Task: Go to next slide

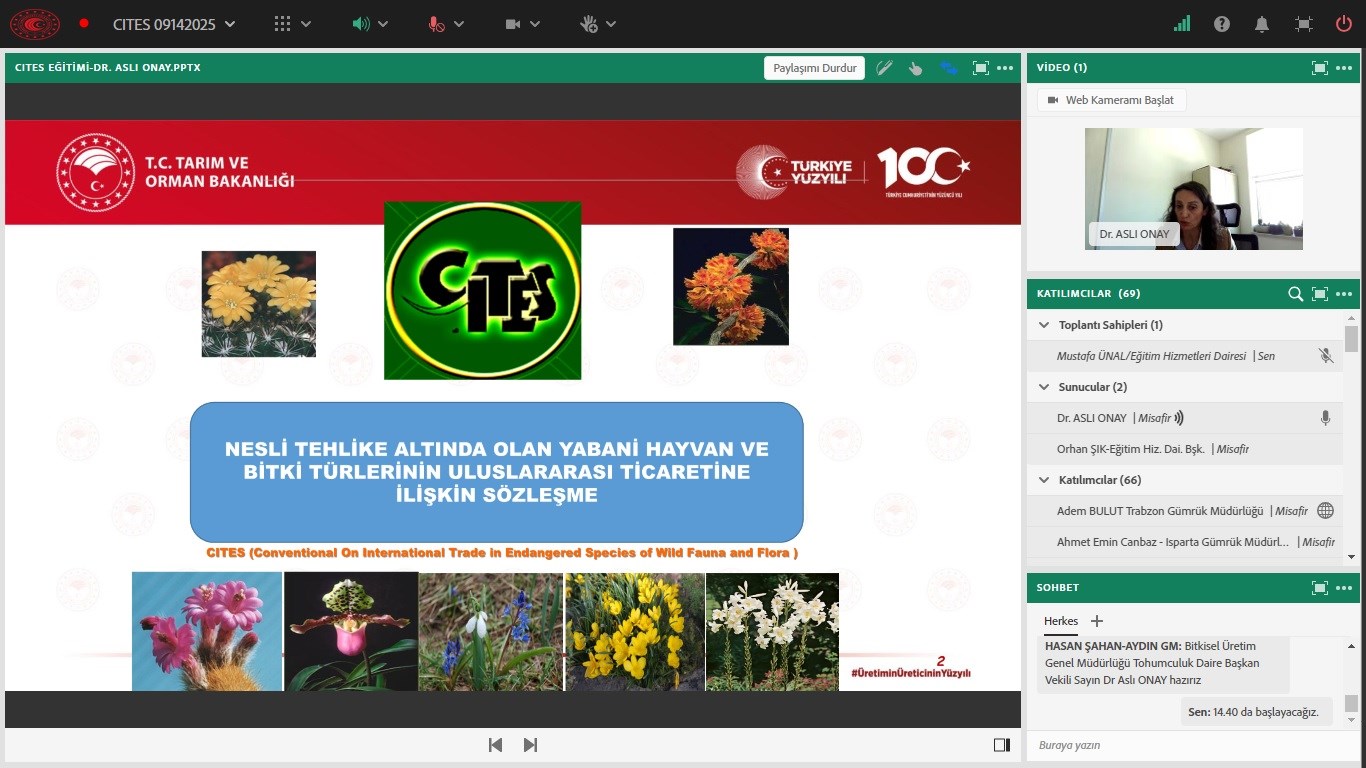Action: (x=531, y=745)
